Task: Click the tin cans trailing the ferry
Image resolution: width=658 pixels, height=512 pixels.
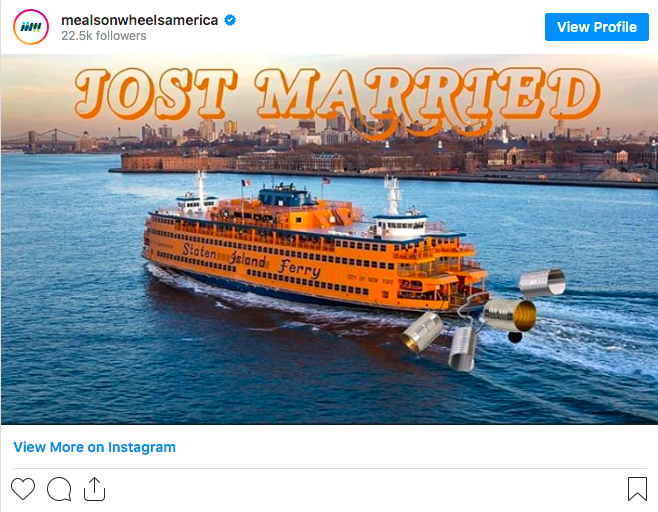Action: pos(483,321)
